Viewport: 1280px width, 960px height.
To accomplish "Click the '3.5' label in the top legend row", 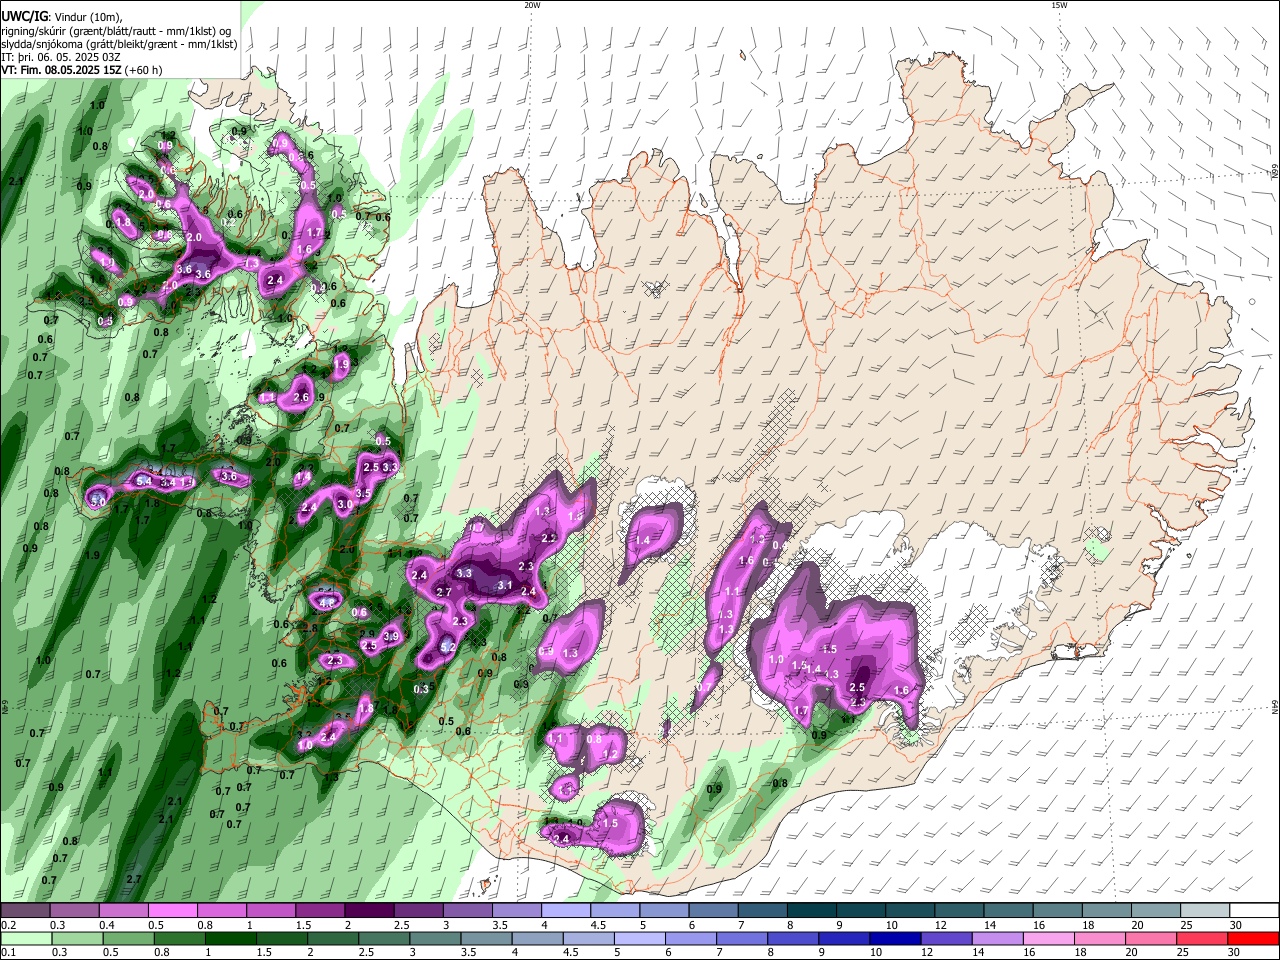I will [x=500, y=925].
